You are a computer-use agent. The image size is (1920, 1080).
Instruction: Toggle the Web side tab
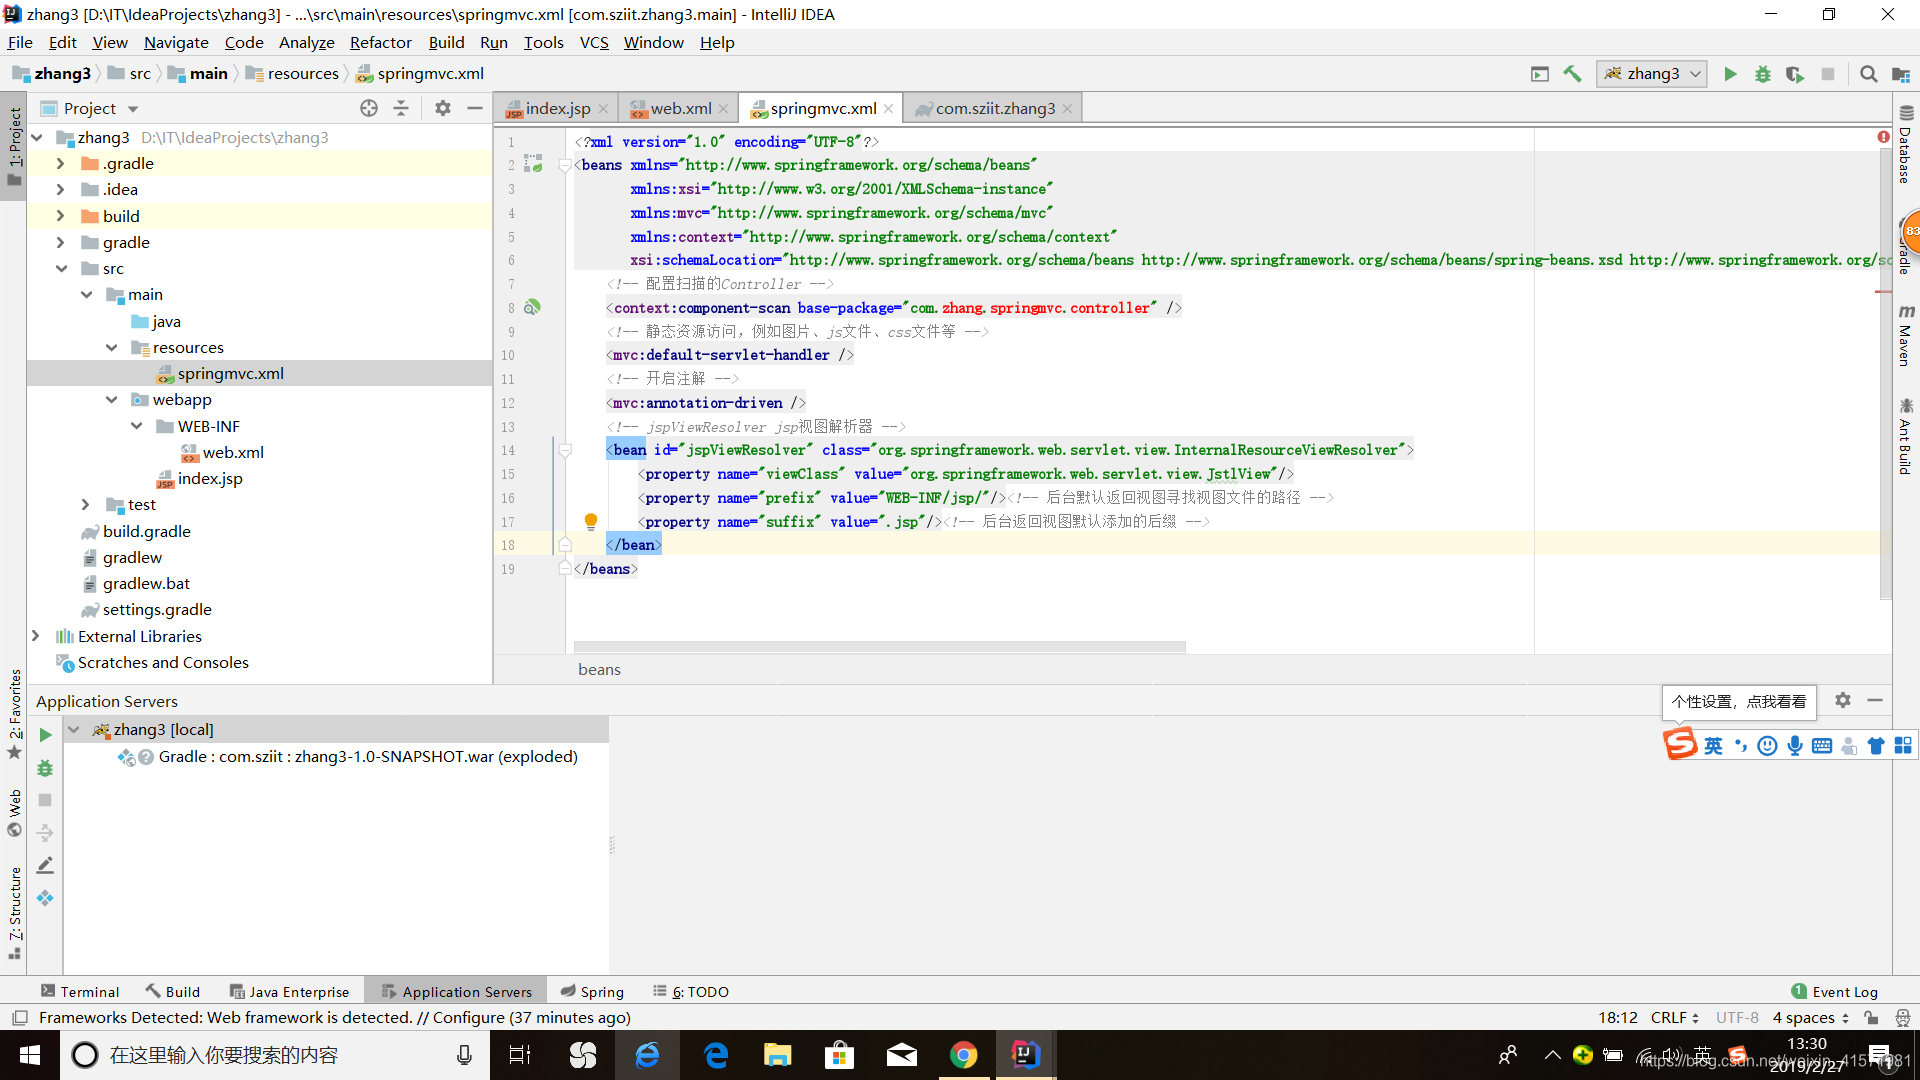click(14, 813)
